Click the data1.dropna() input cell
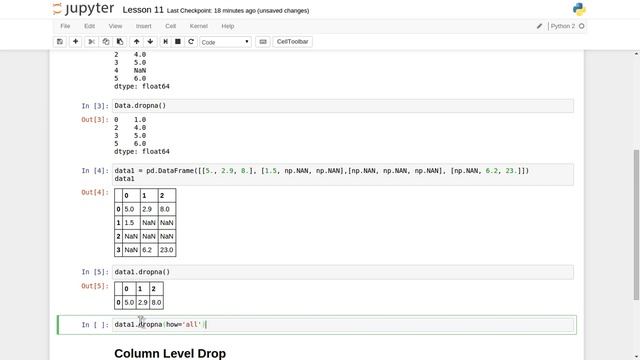 point(343,272)
